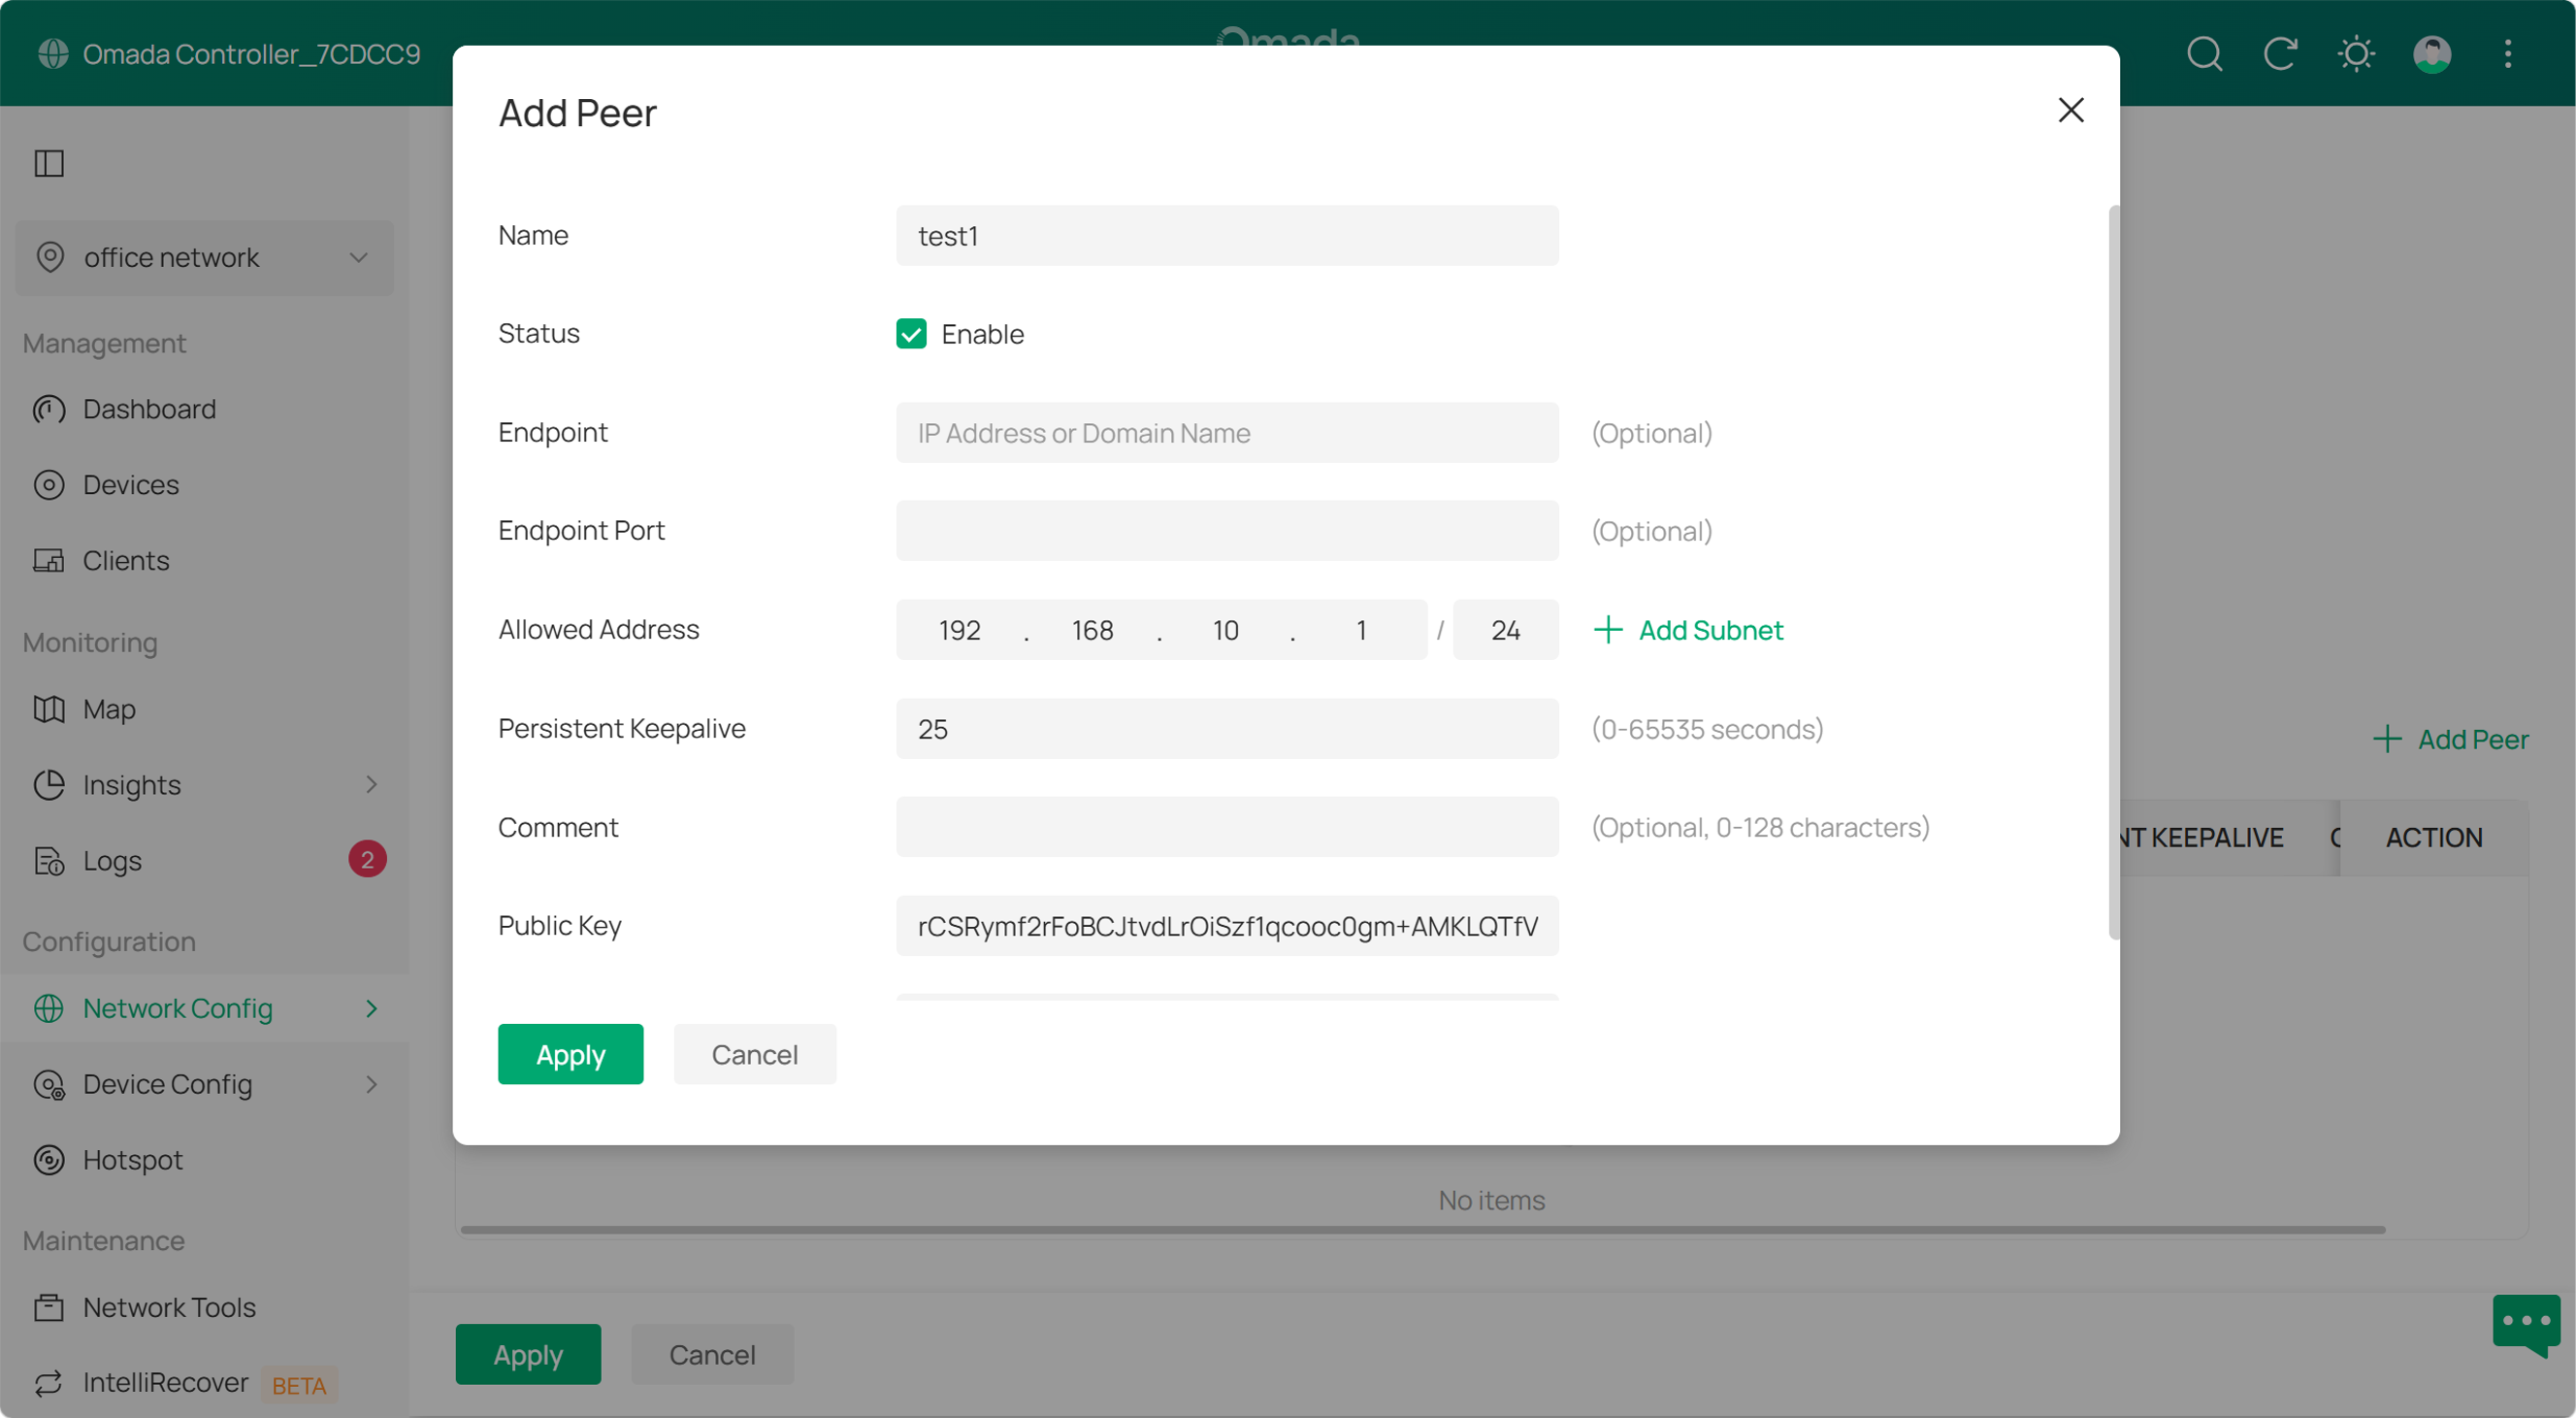Click the ACTION column header
This screenshot has height=1418, width=2576.
click(2433, 837)
